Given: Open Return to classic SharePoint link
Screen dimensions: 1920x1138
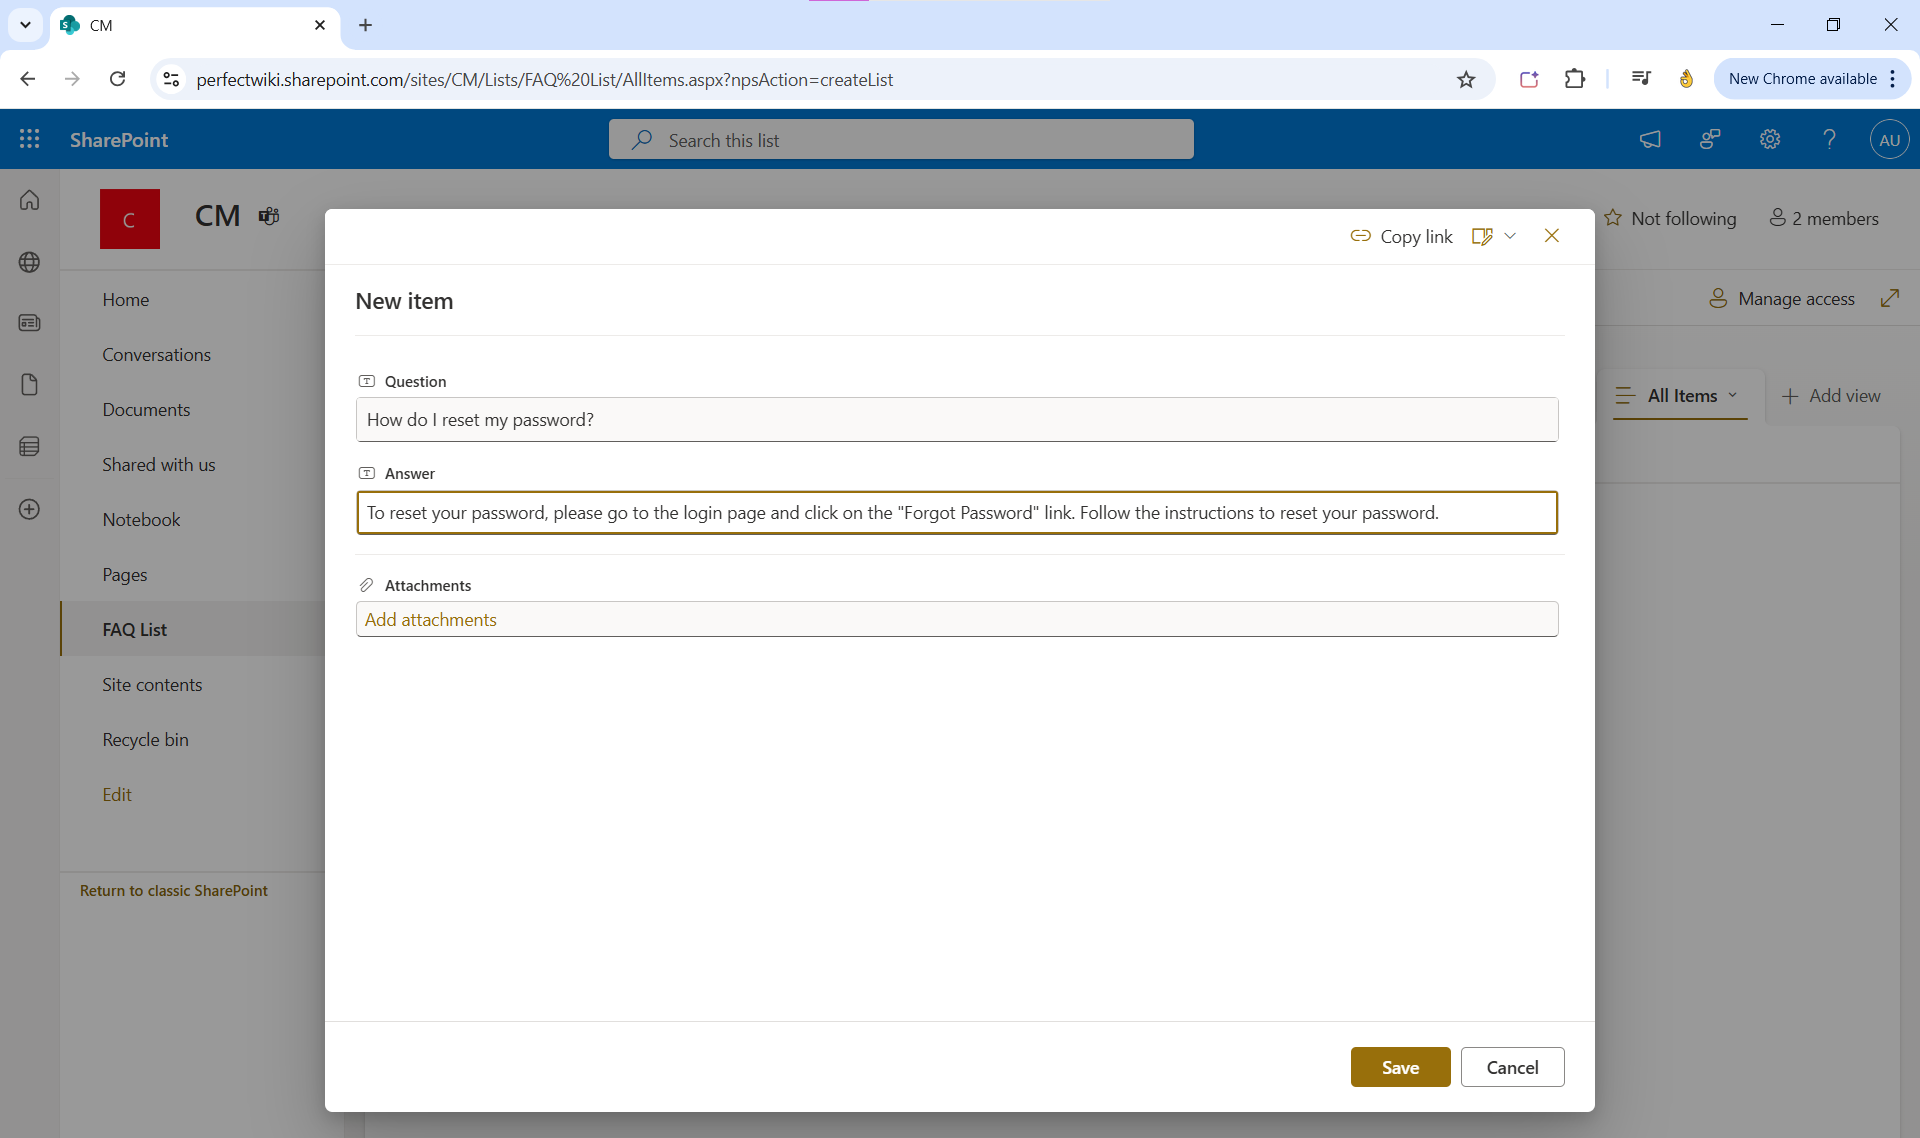Looking at the screenshot, I should point(173,890).
